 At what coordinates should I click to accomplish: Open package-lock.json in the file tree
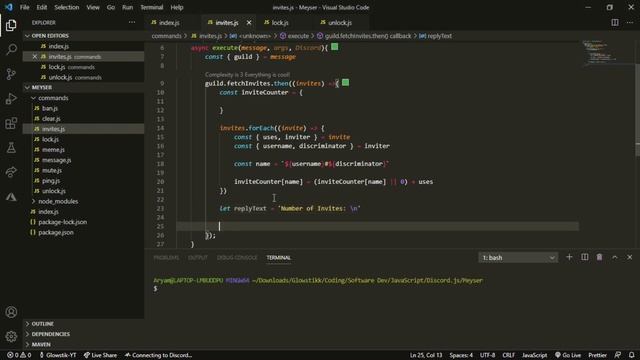click(83, 222)
